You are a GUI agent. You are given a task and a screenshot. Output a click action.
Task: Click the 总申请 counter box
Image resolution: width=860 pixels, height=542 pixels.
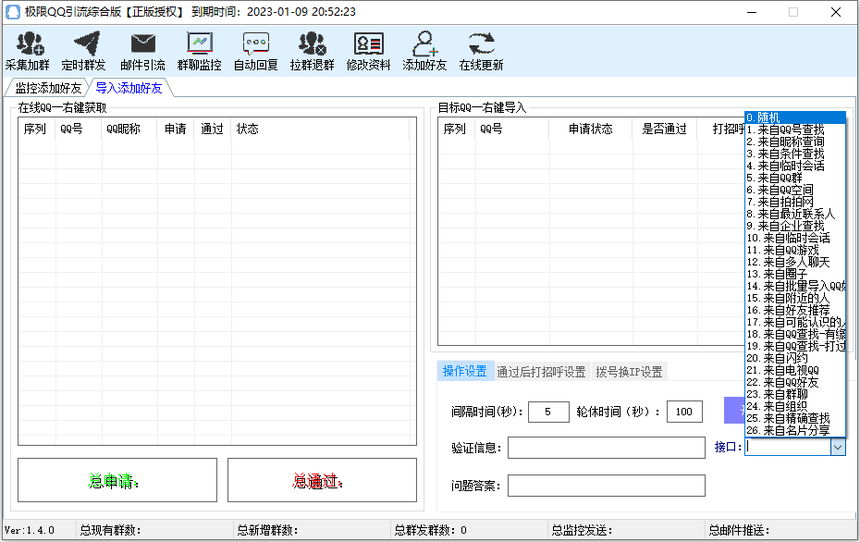point(117,480)
